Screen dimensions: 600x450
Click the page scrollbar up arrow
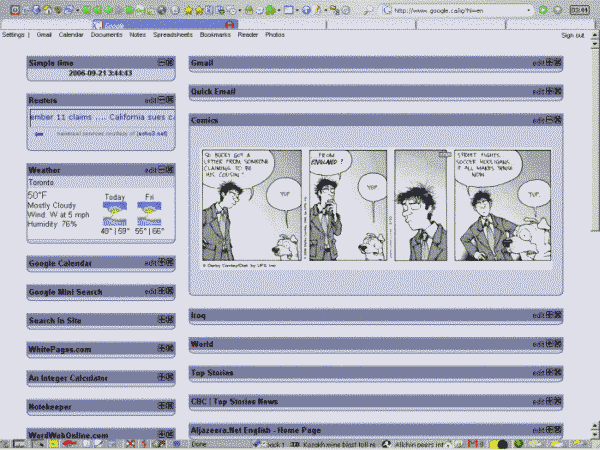click(595, 35)
